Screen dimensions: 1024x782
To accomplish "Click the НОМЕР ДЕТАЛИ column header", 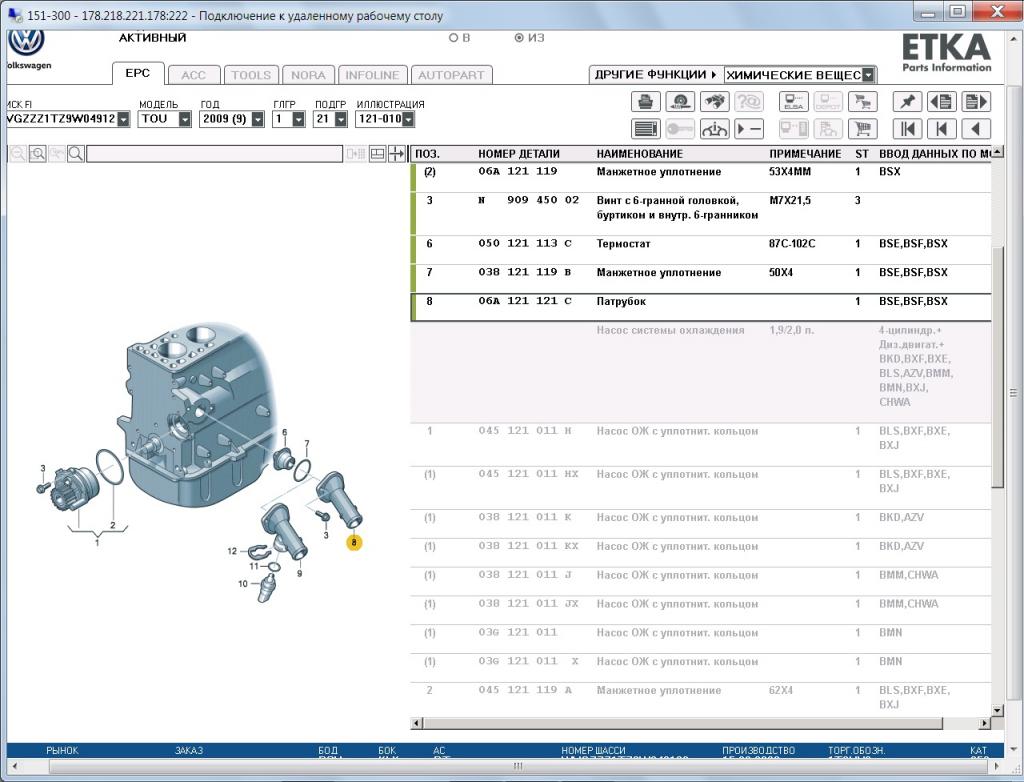I will point(519,154).
